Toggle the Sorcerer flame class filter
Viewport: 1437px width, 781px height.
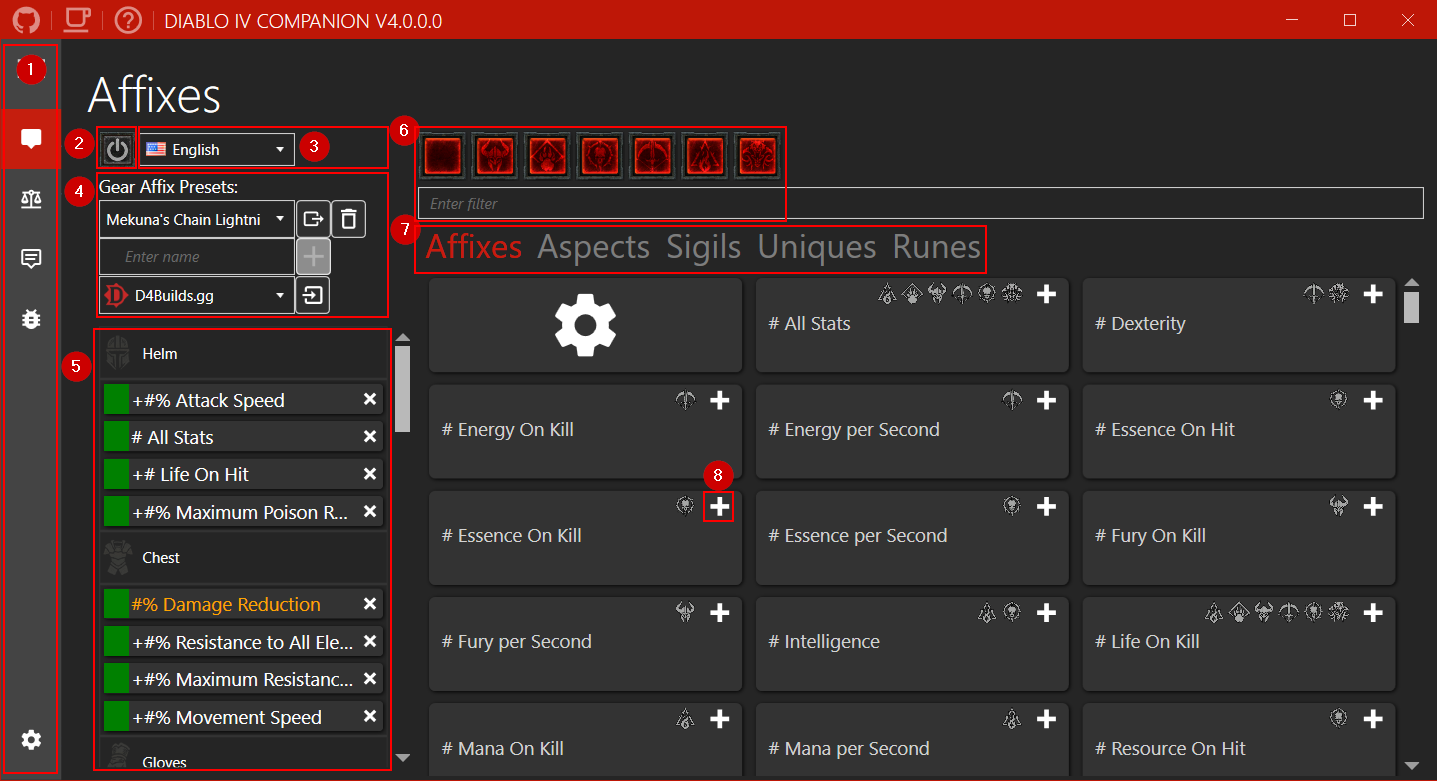706,156
